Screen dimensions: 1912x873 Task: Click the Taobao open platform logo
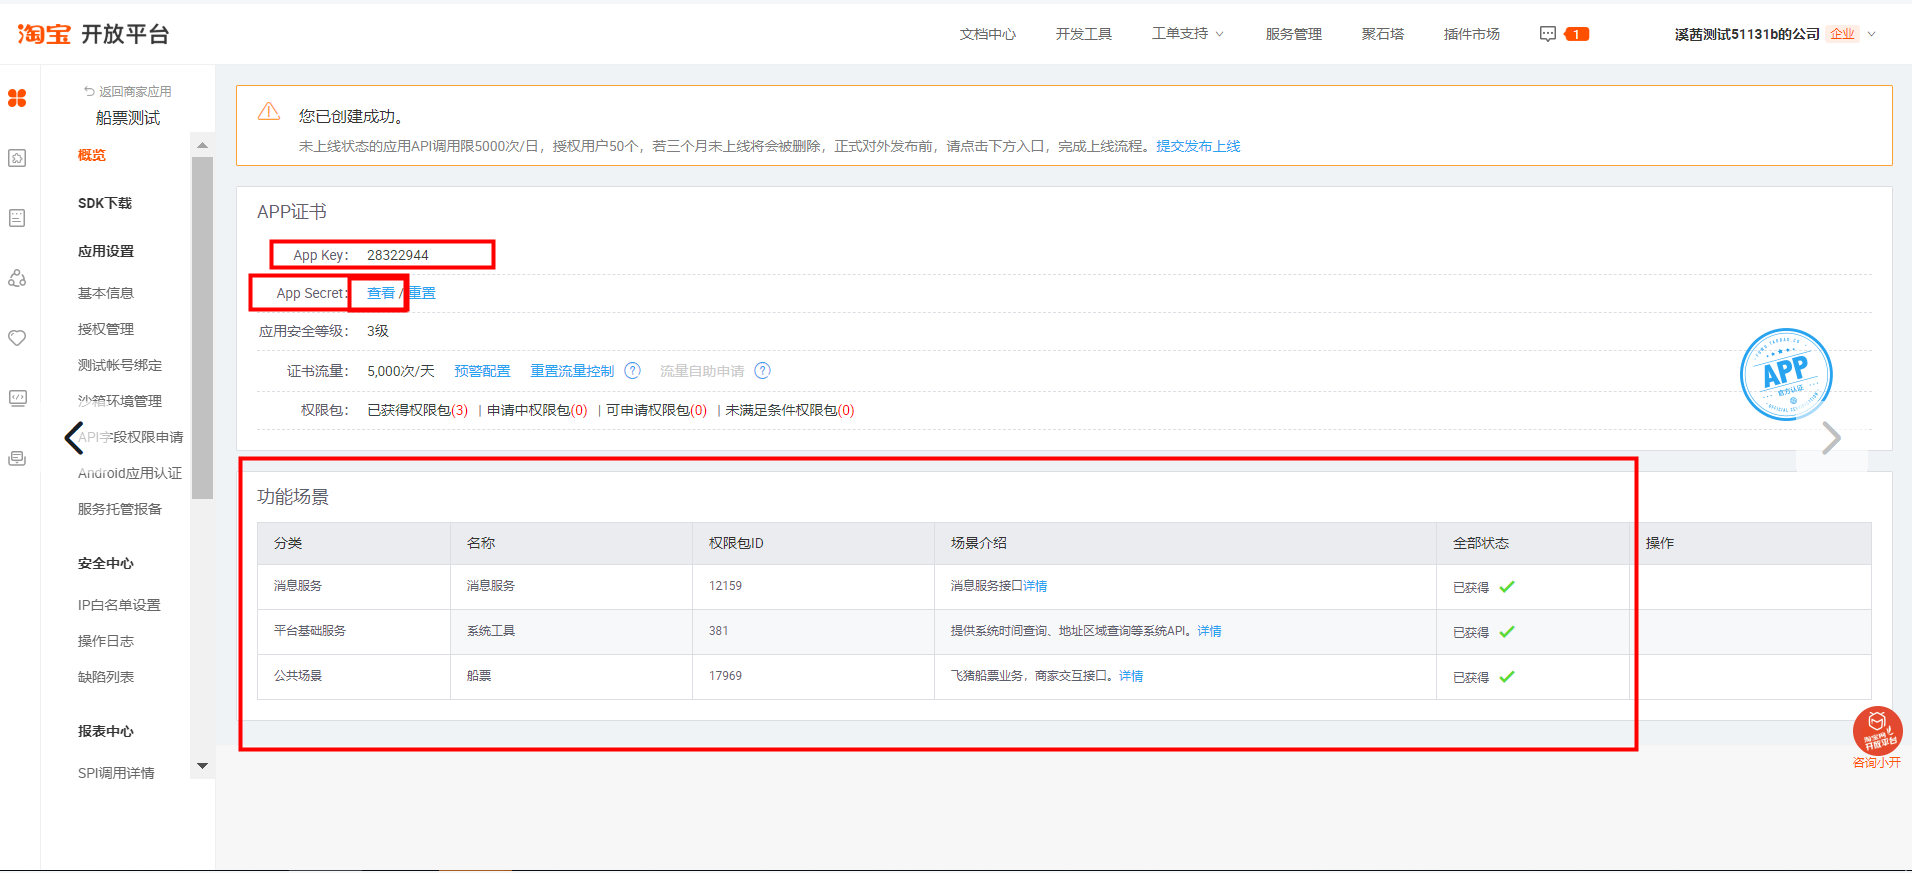pos(93,34)
